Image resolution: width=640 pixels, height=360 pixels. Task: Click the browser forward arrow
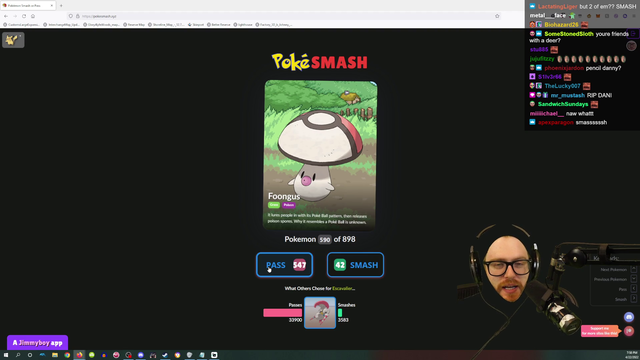pyautogui.click(x=15, y=16)
